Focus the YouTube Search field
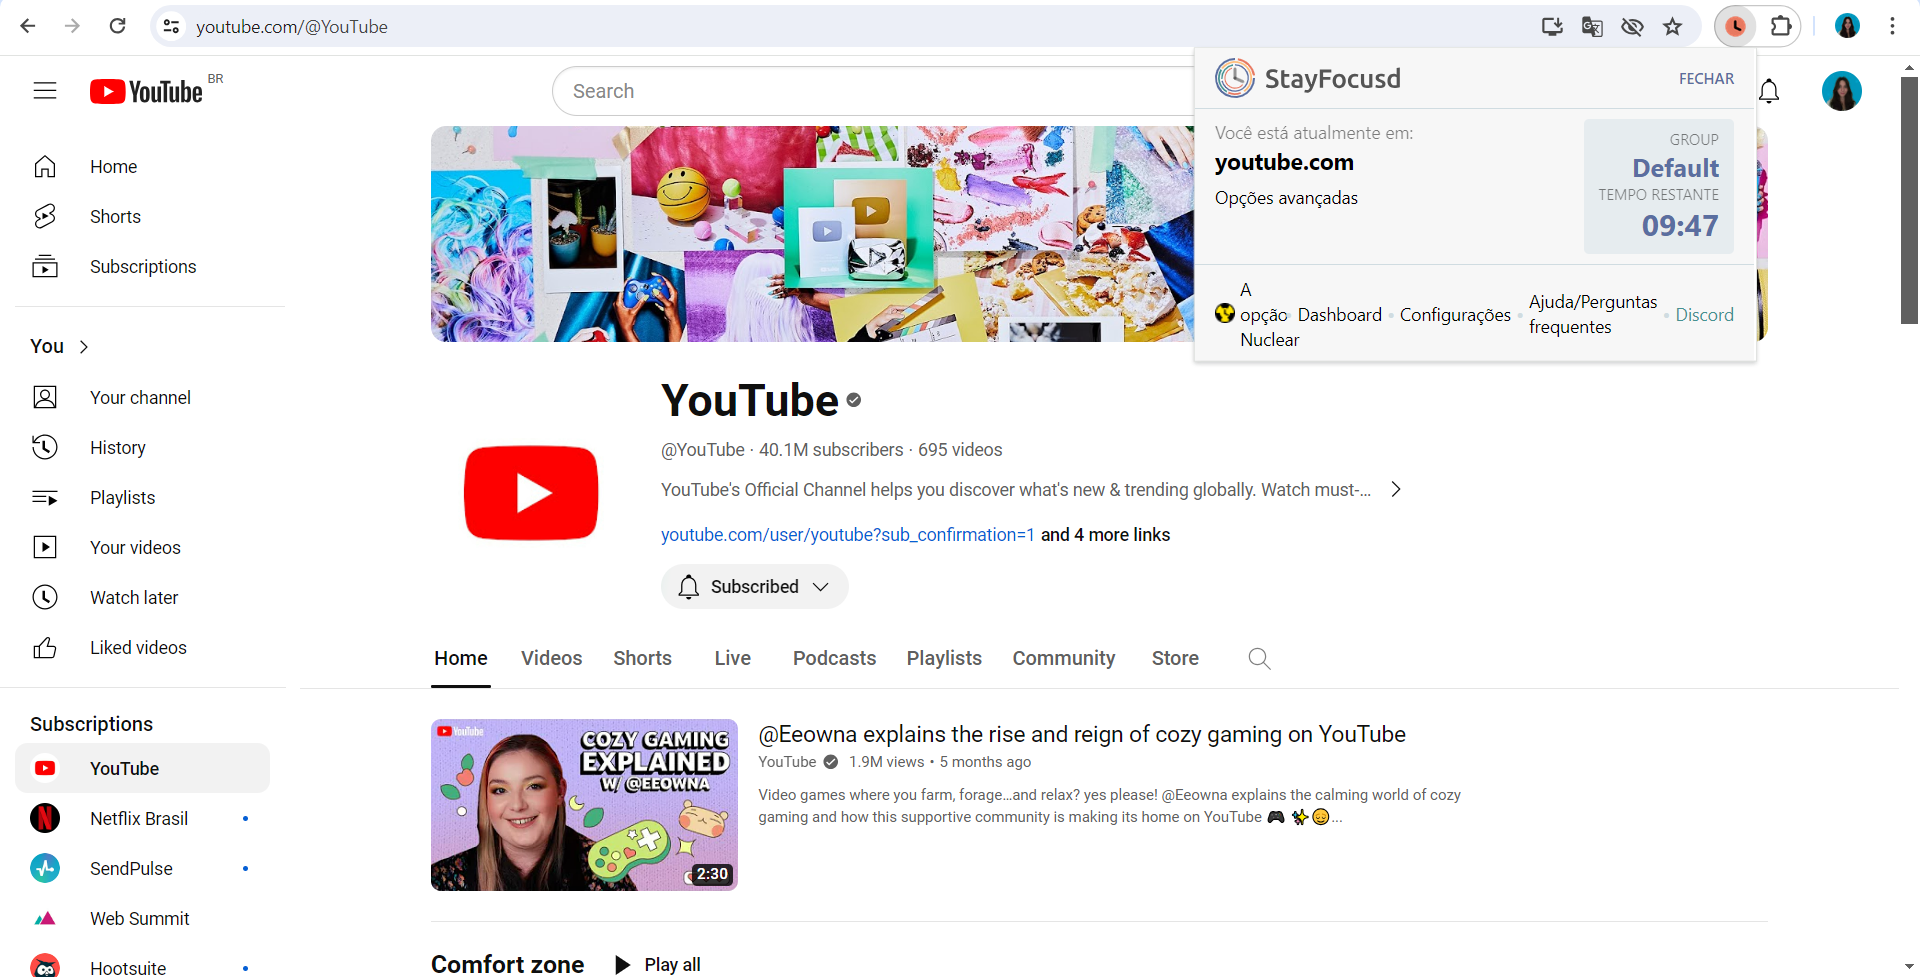This screenshot has height=977, width=1920. [873, 91]
